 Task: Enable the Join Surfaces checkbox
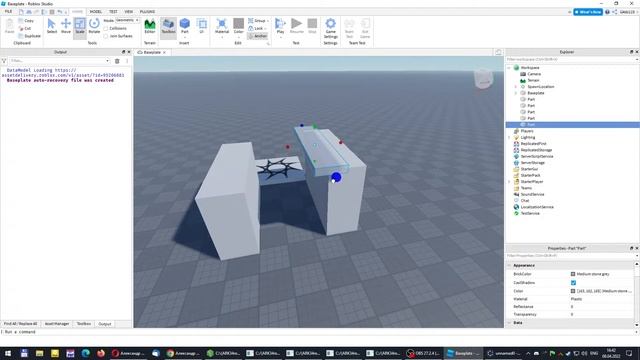point(106,36)
